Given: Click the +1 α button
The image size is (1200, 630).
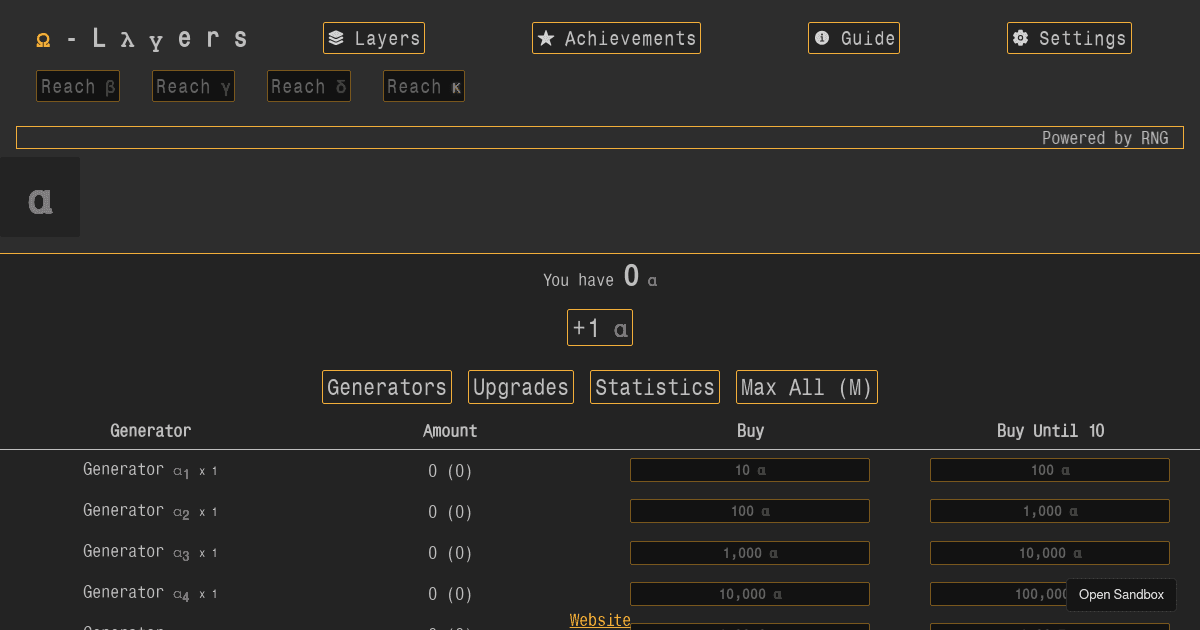Looking at the screenshot, I should (x=600, y=327).
